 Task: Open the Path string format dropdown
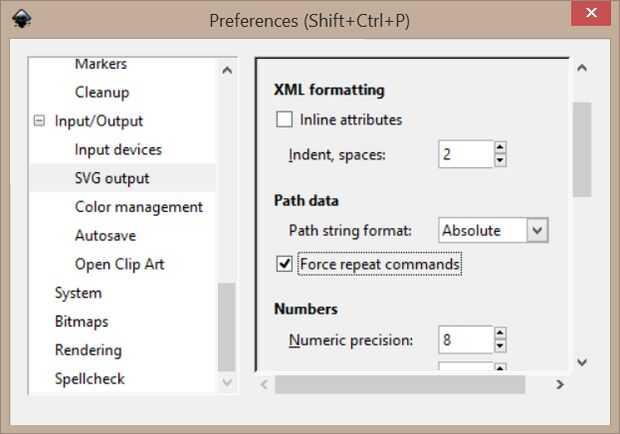[x=538, y=230]
